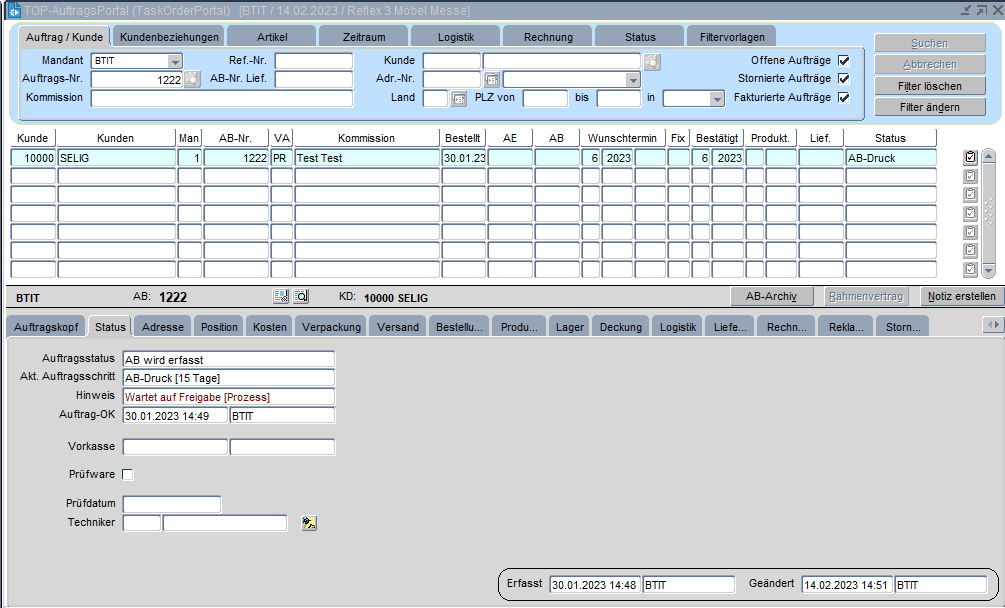Viewport: 1005px width, 608px height.
Task: Click the magnifier document icon beside AB 1222
Action: click(301, 296)
